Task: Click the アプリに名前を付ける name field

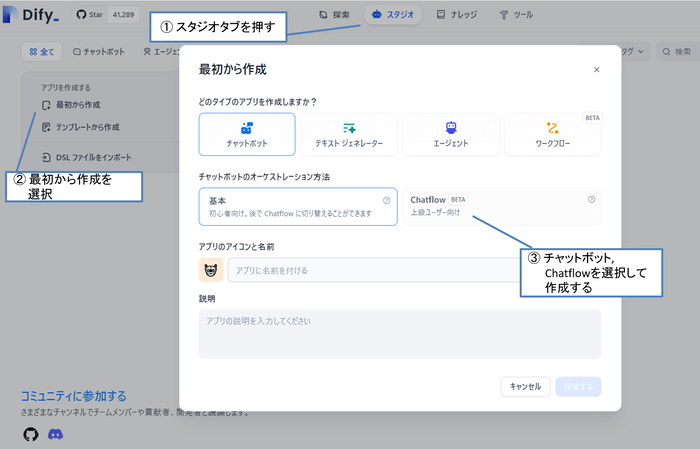Action: pyautogui.click(x=374, y=270)
